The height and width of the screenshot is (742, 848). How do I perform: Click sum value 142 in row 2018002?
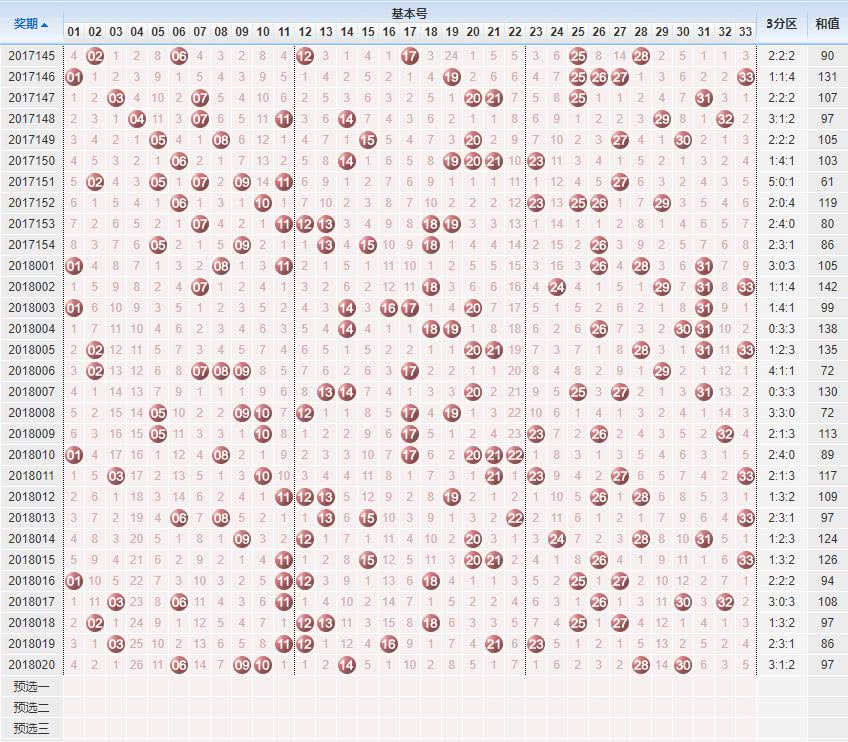pos(827,287)
